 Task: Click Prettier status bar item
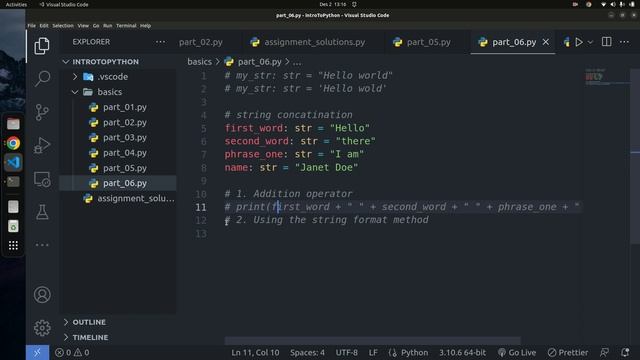(568, 353)
